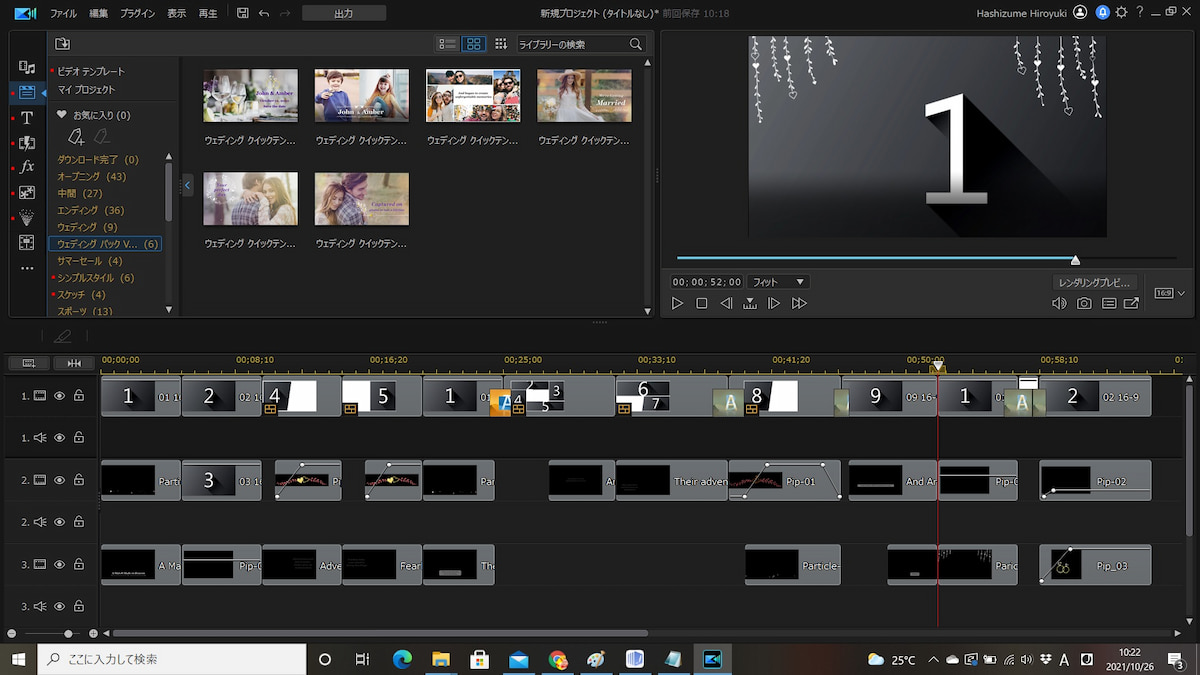Open the PiP/overlay room icon
Screen dimensions: 1200x675
[x=27, y=192]
